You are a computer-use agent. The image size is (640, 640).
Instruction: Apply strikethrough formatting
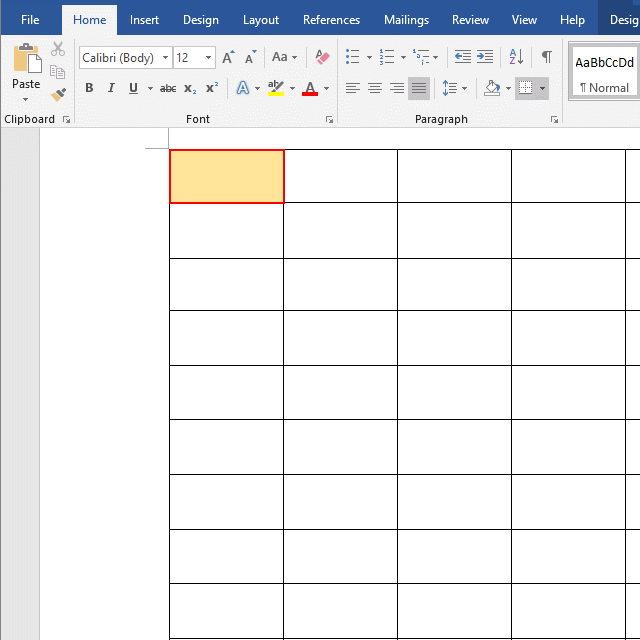[168, 88]
